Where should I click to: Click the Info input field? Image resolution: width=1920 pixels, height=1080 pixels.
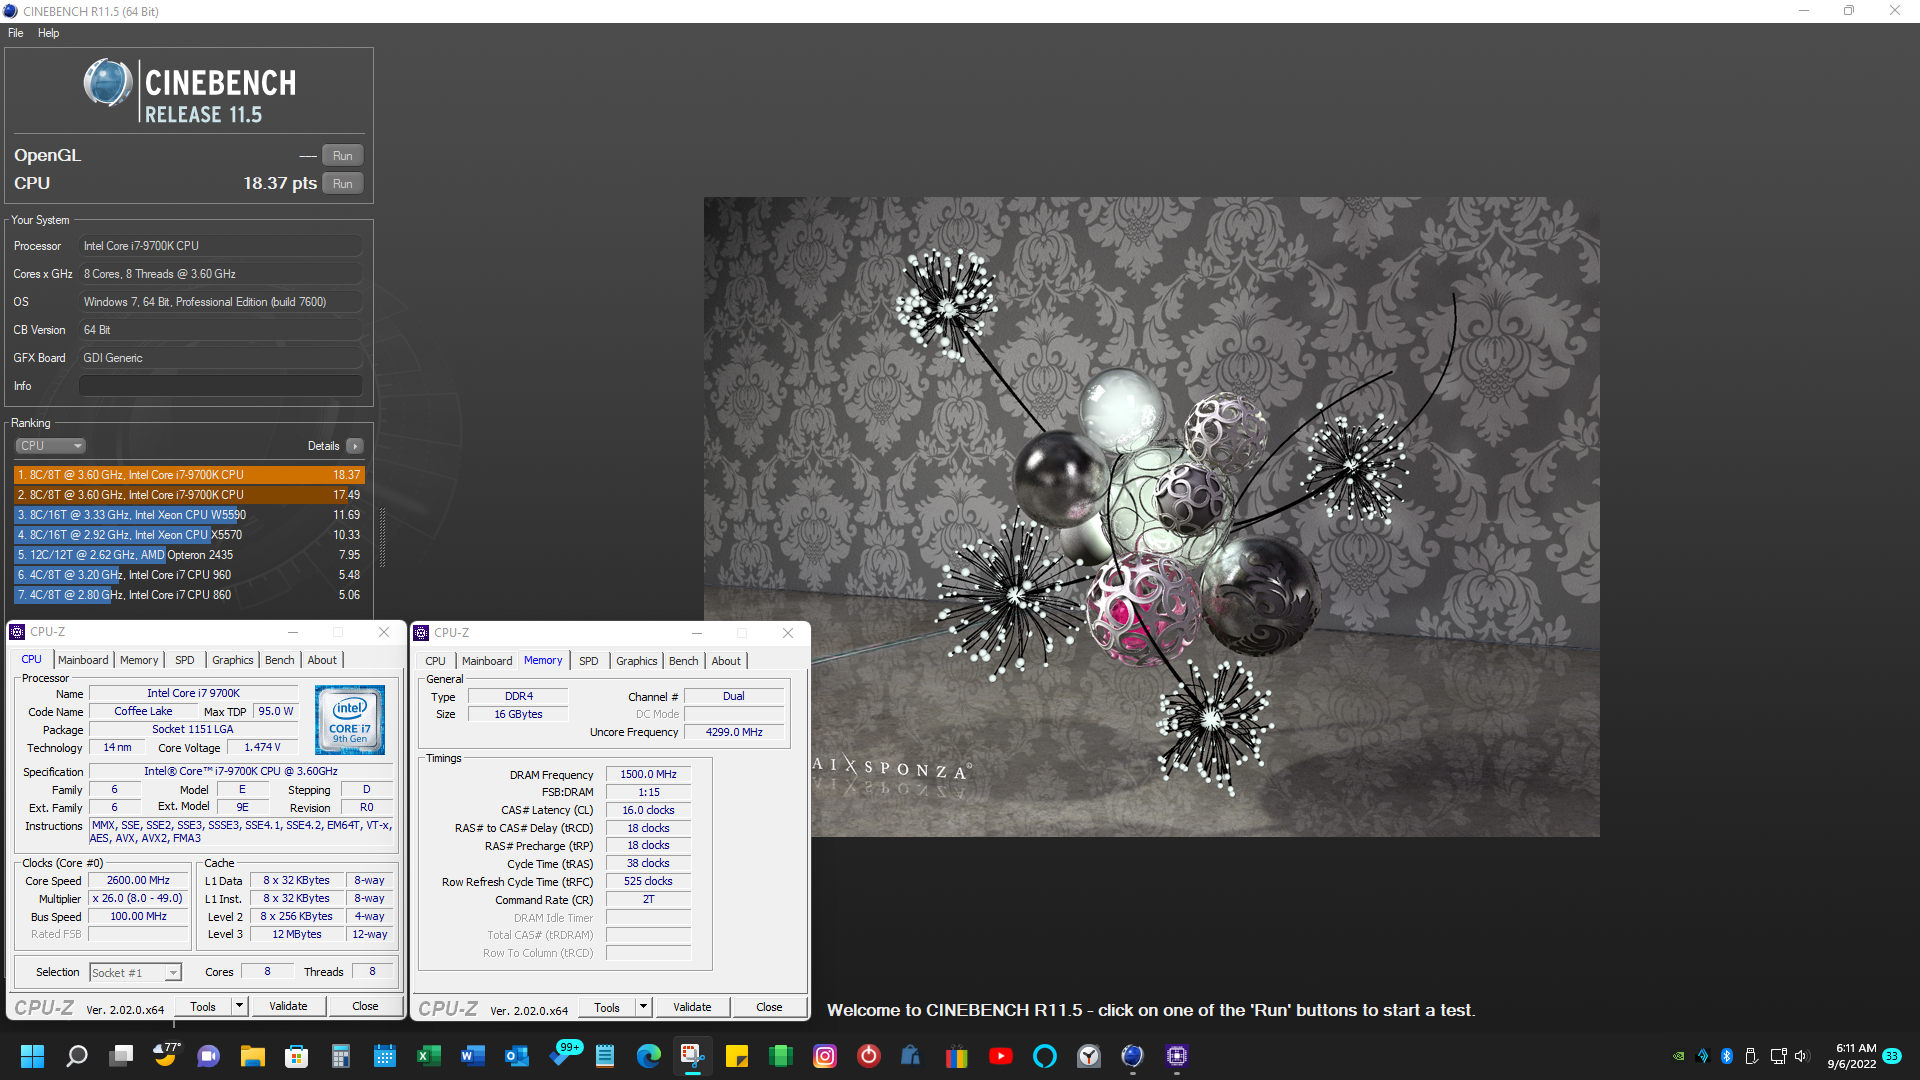coord(220,386)
